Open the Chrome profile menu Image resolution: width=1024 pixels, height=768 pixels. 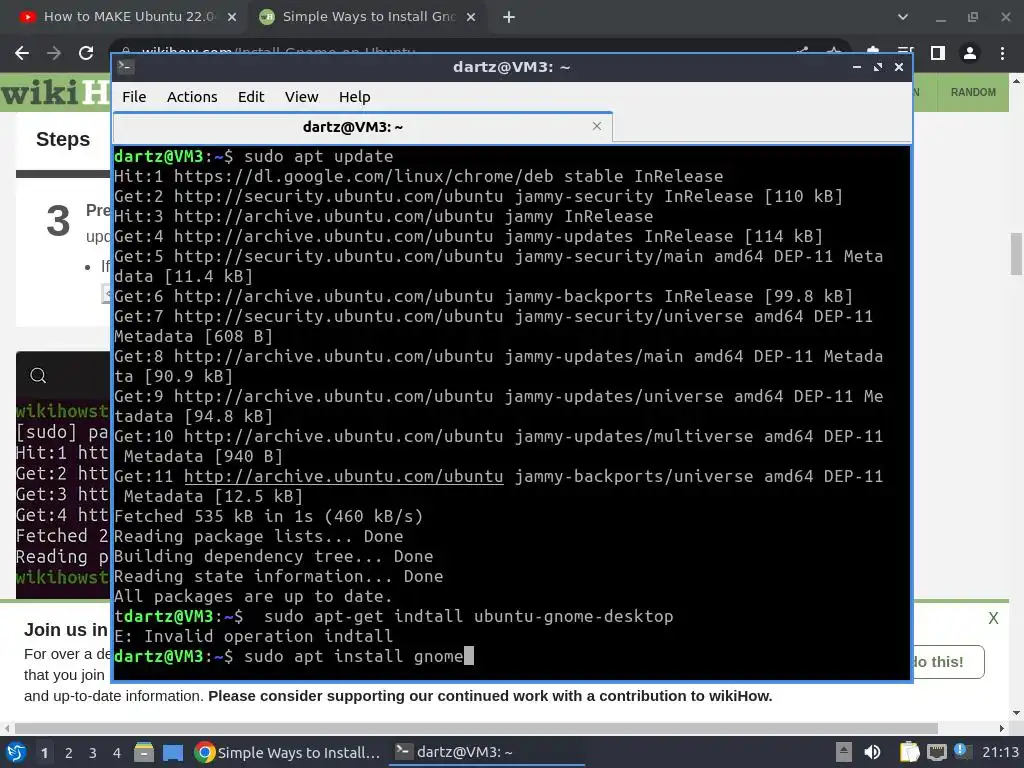coord(970,53)
